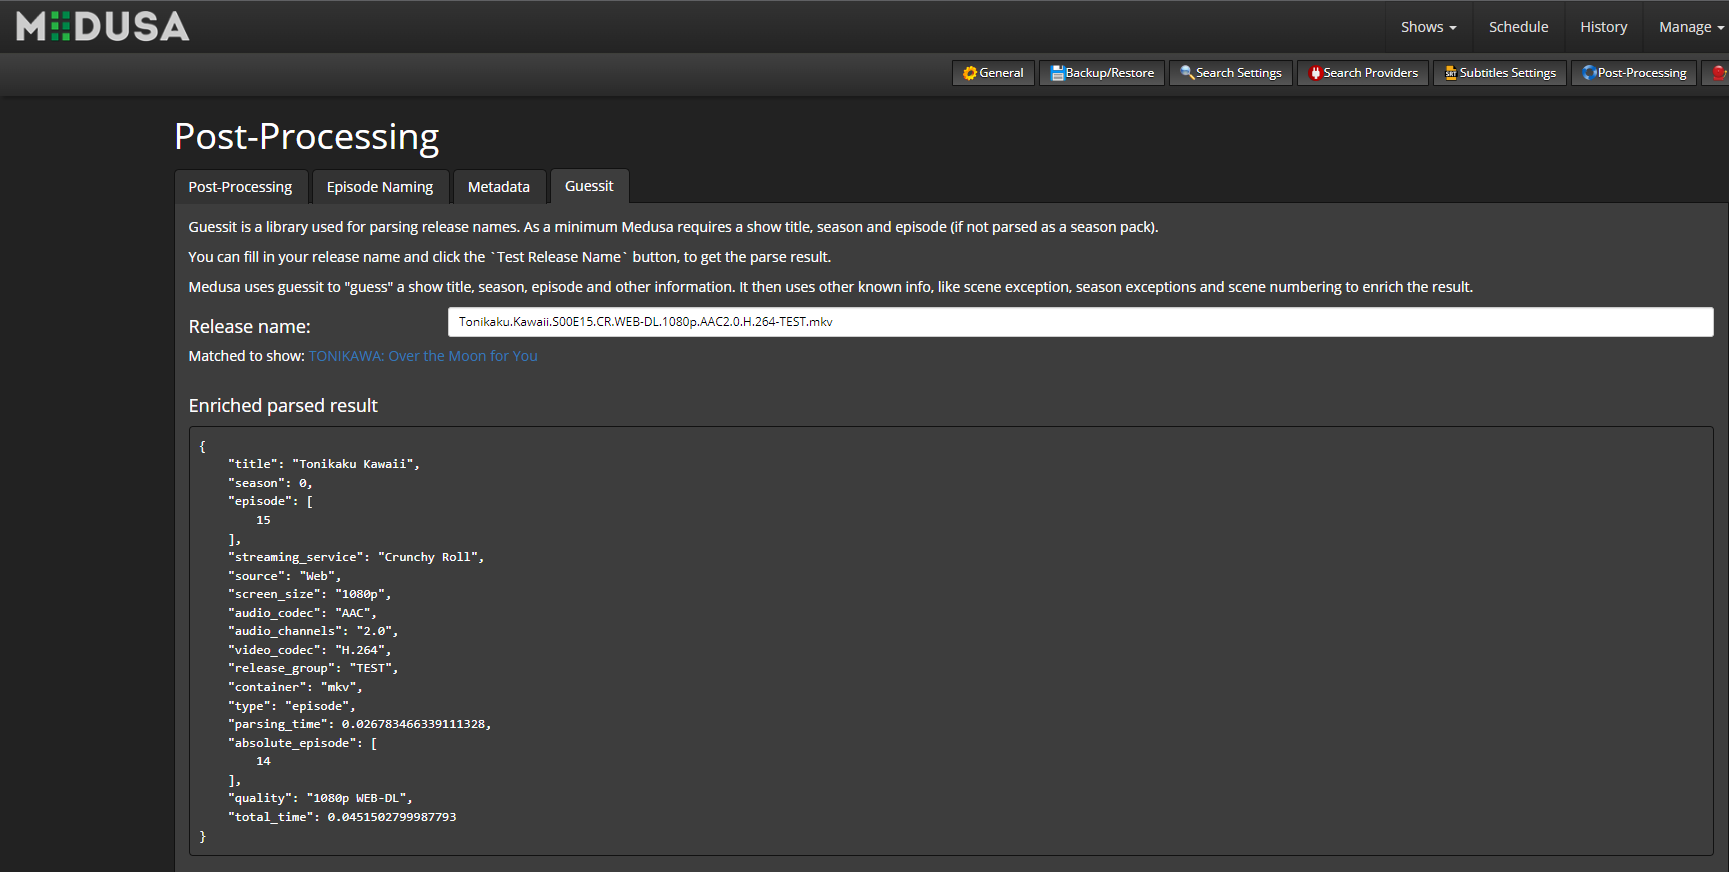
Task: Switch to the Metadata tab
Action: [499, 187]
